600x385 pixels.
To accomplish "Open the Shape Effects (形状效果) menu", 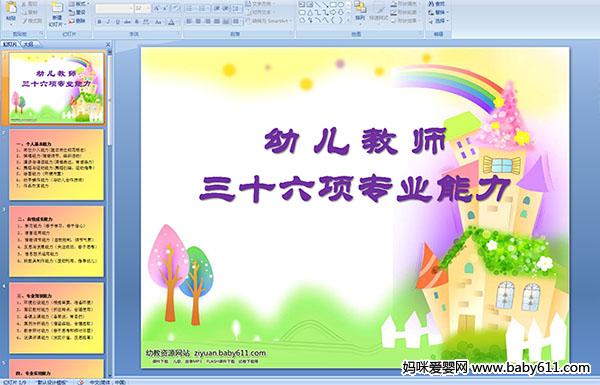I will tap(405, 21).
